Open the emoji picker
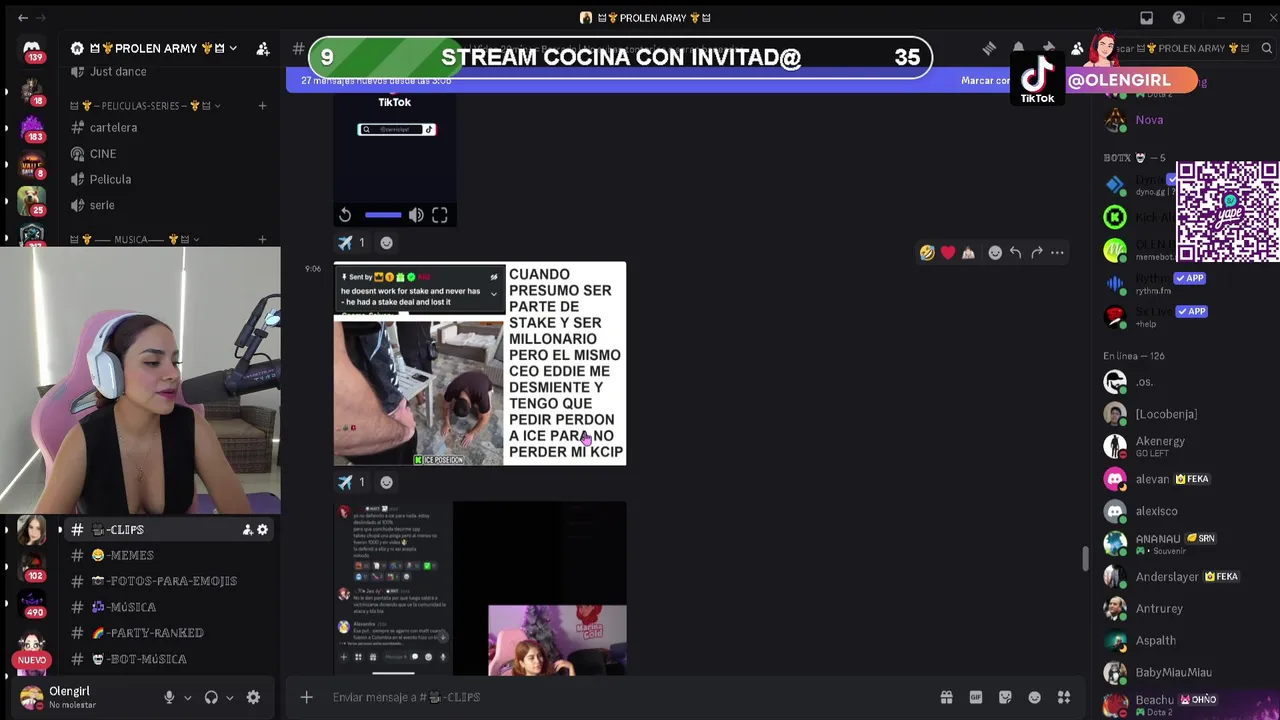The image size is (1280, 720). [1035, 697]
